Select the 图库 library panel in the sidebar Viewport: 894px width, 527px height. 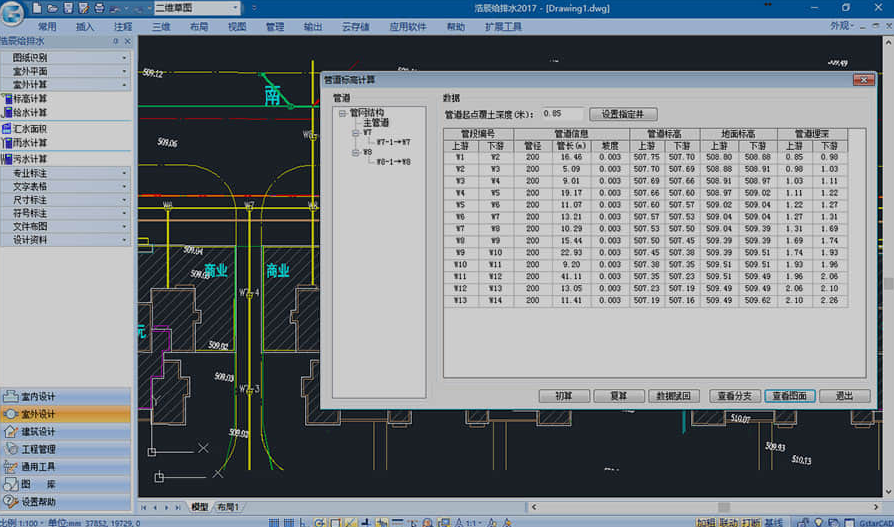pyautogui.click(x=66, y=484)
